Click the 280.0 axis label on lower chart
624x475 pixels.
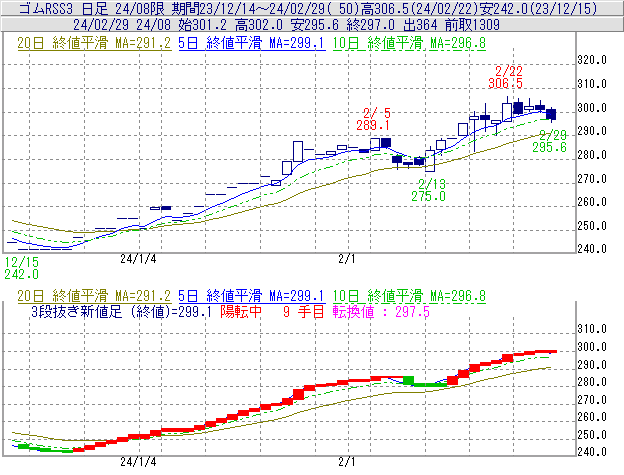(x=592, y=382)
